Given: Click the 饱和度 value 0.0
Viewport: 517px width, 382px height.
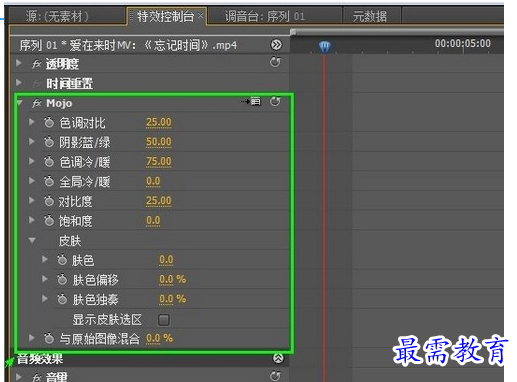Looking at the screenshot, I should [153, 221].
